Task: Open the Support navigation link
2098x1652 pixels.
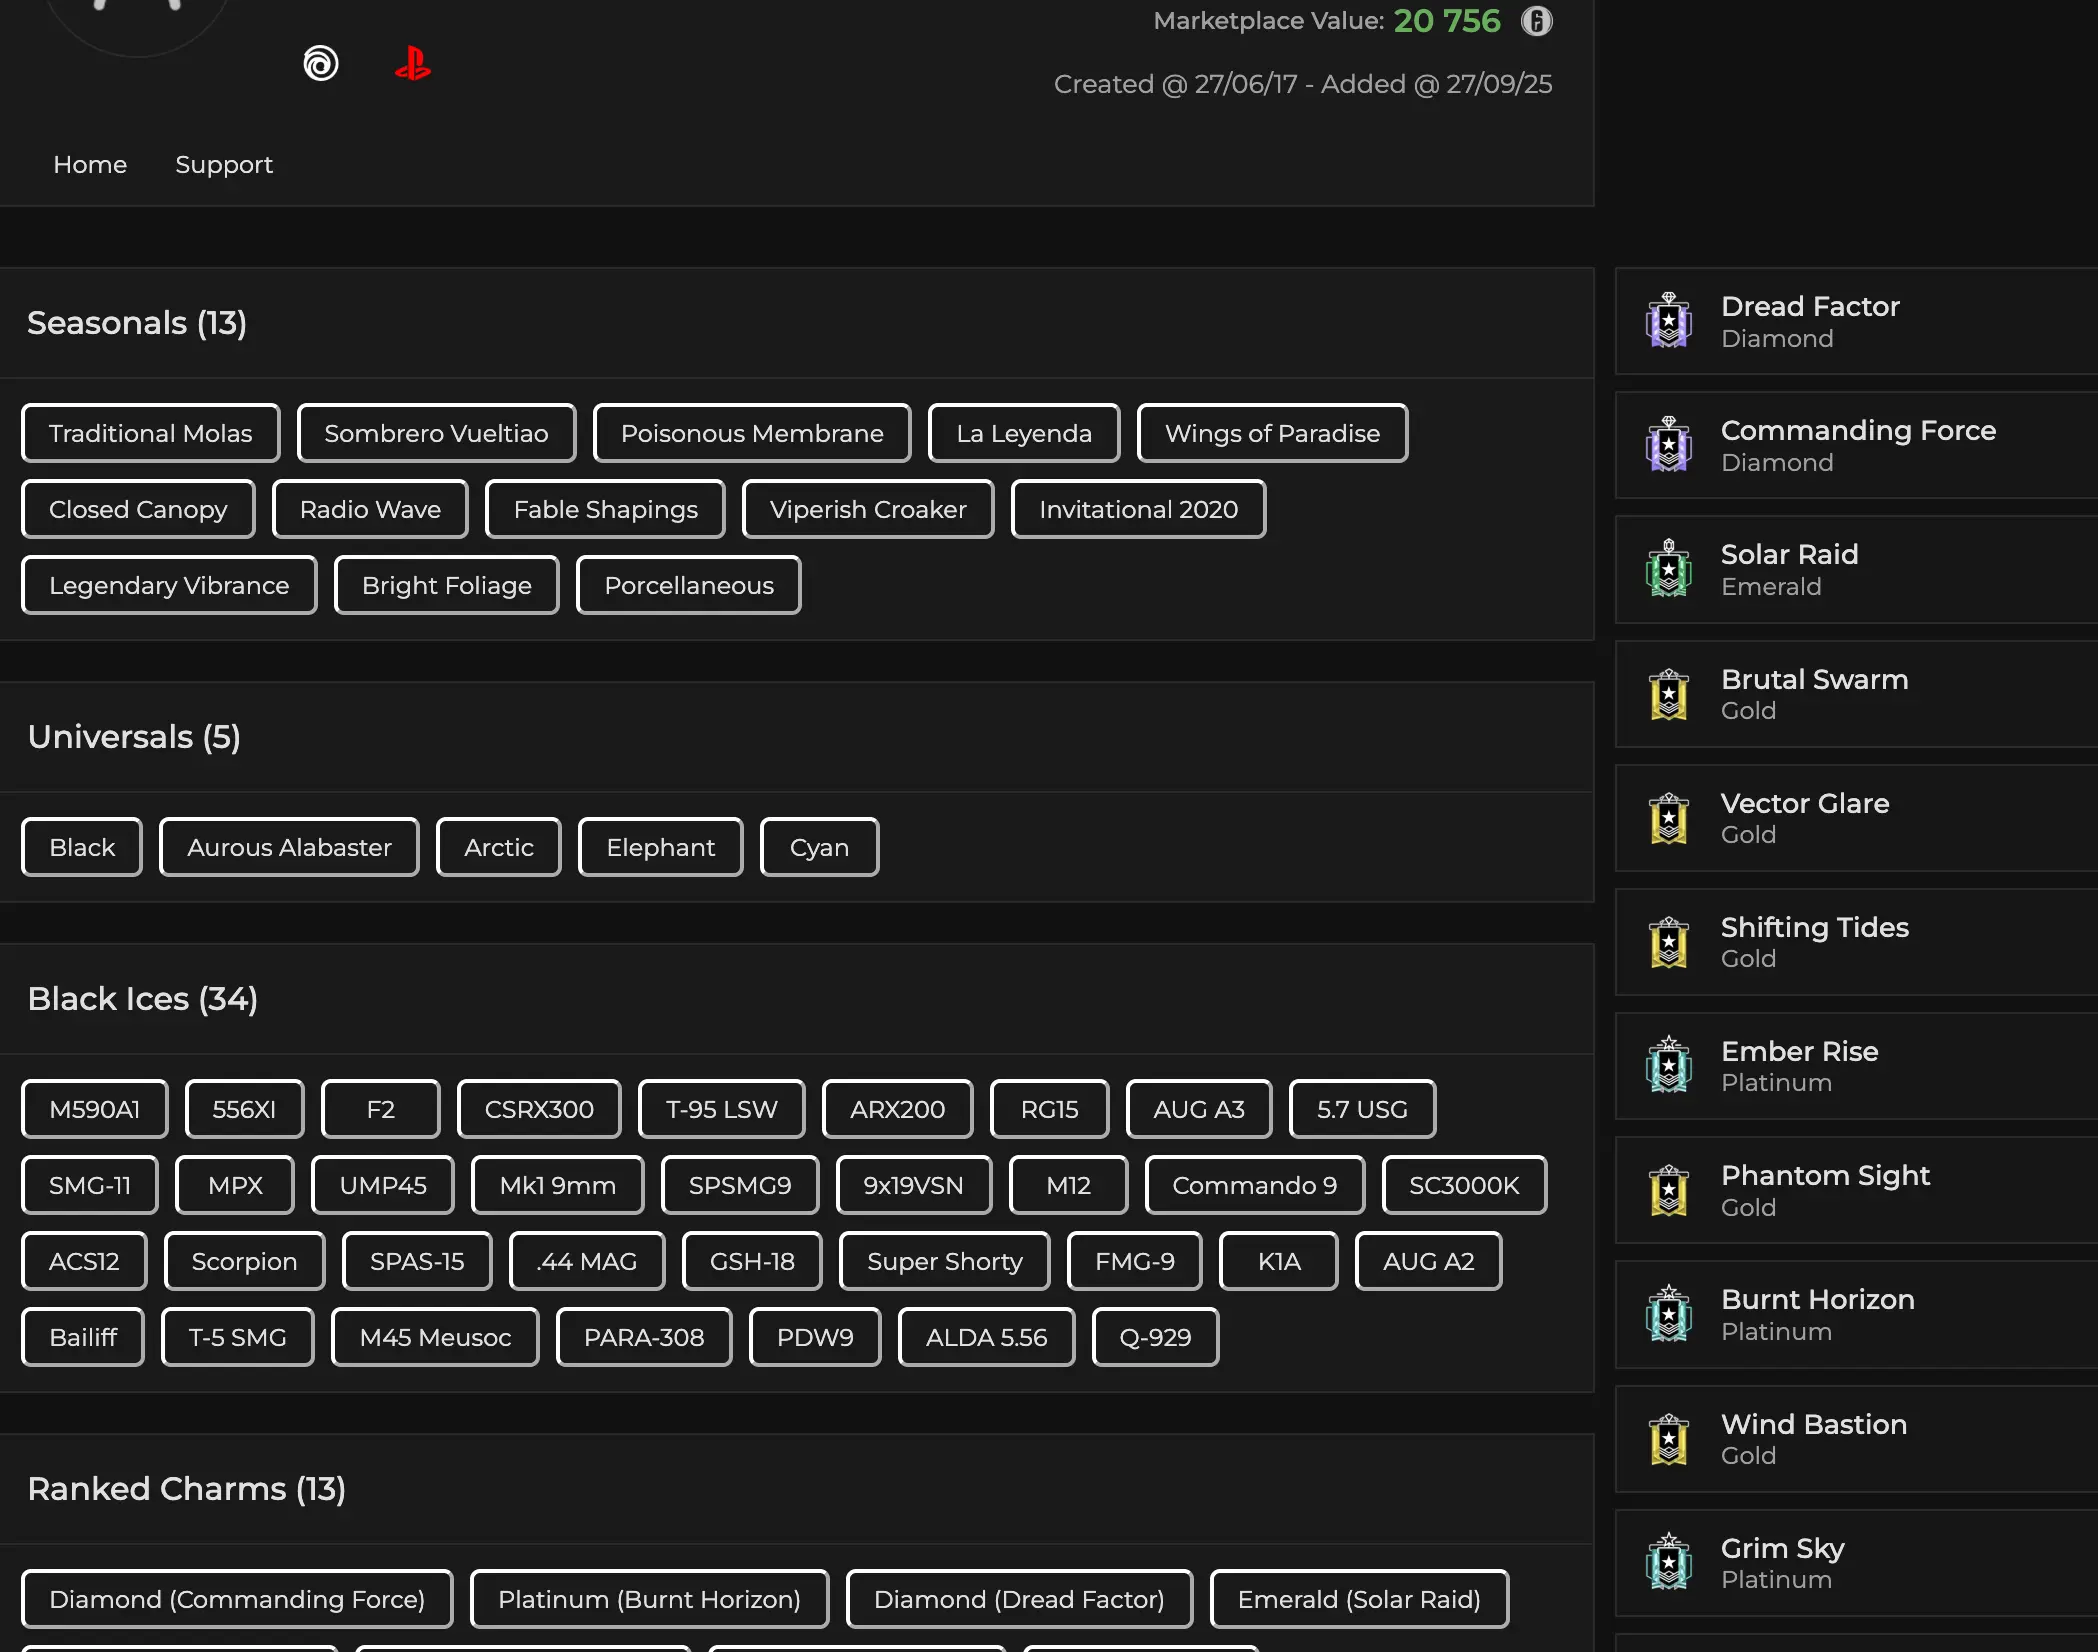Action: tap(224, 165)
